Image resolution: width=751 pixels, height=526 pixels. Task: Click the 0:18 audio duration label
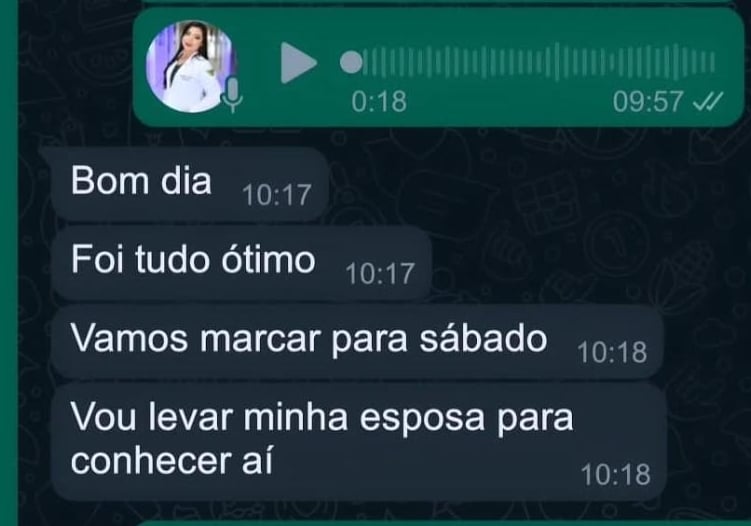pyautogui.click(x=379, y=102)
